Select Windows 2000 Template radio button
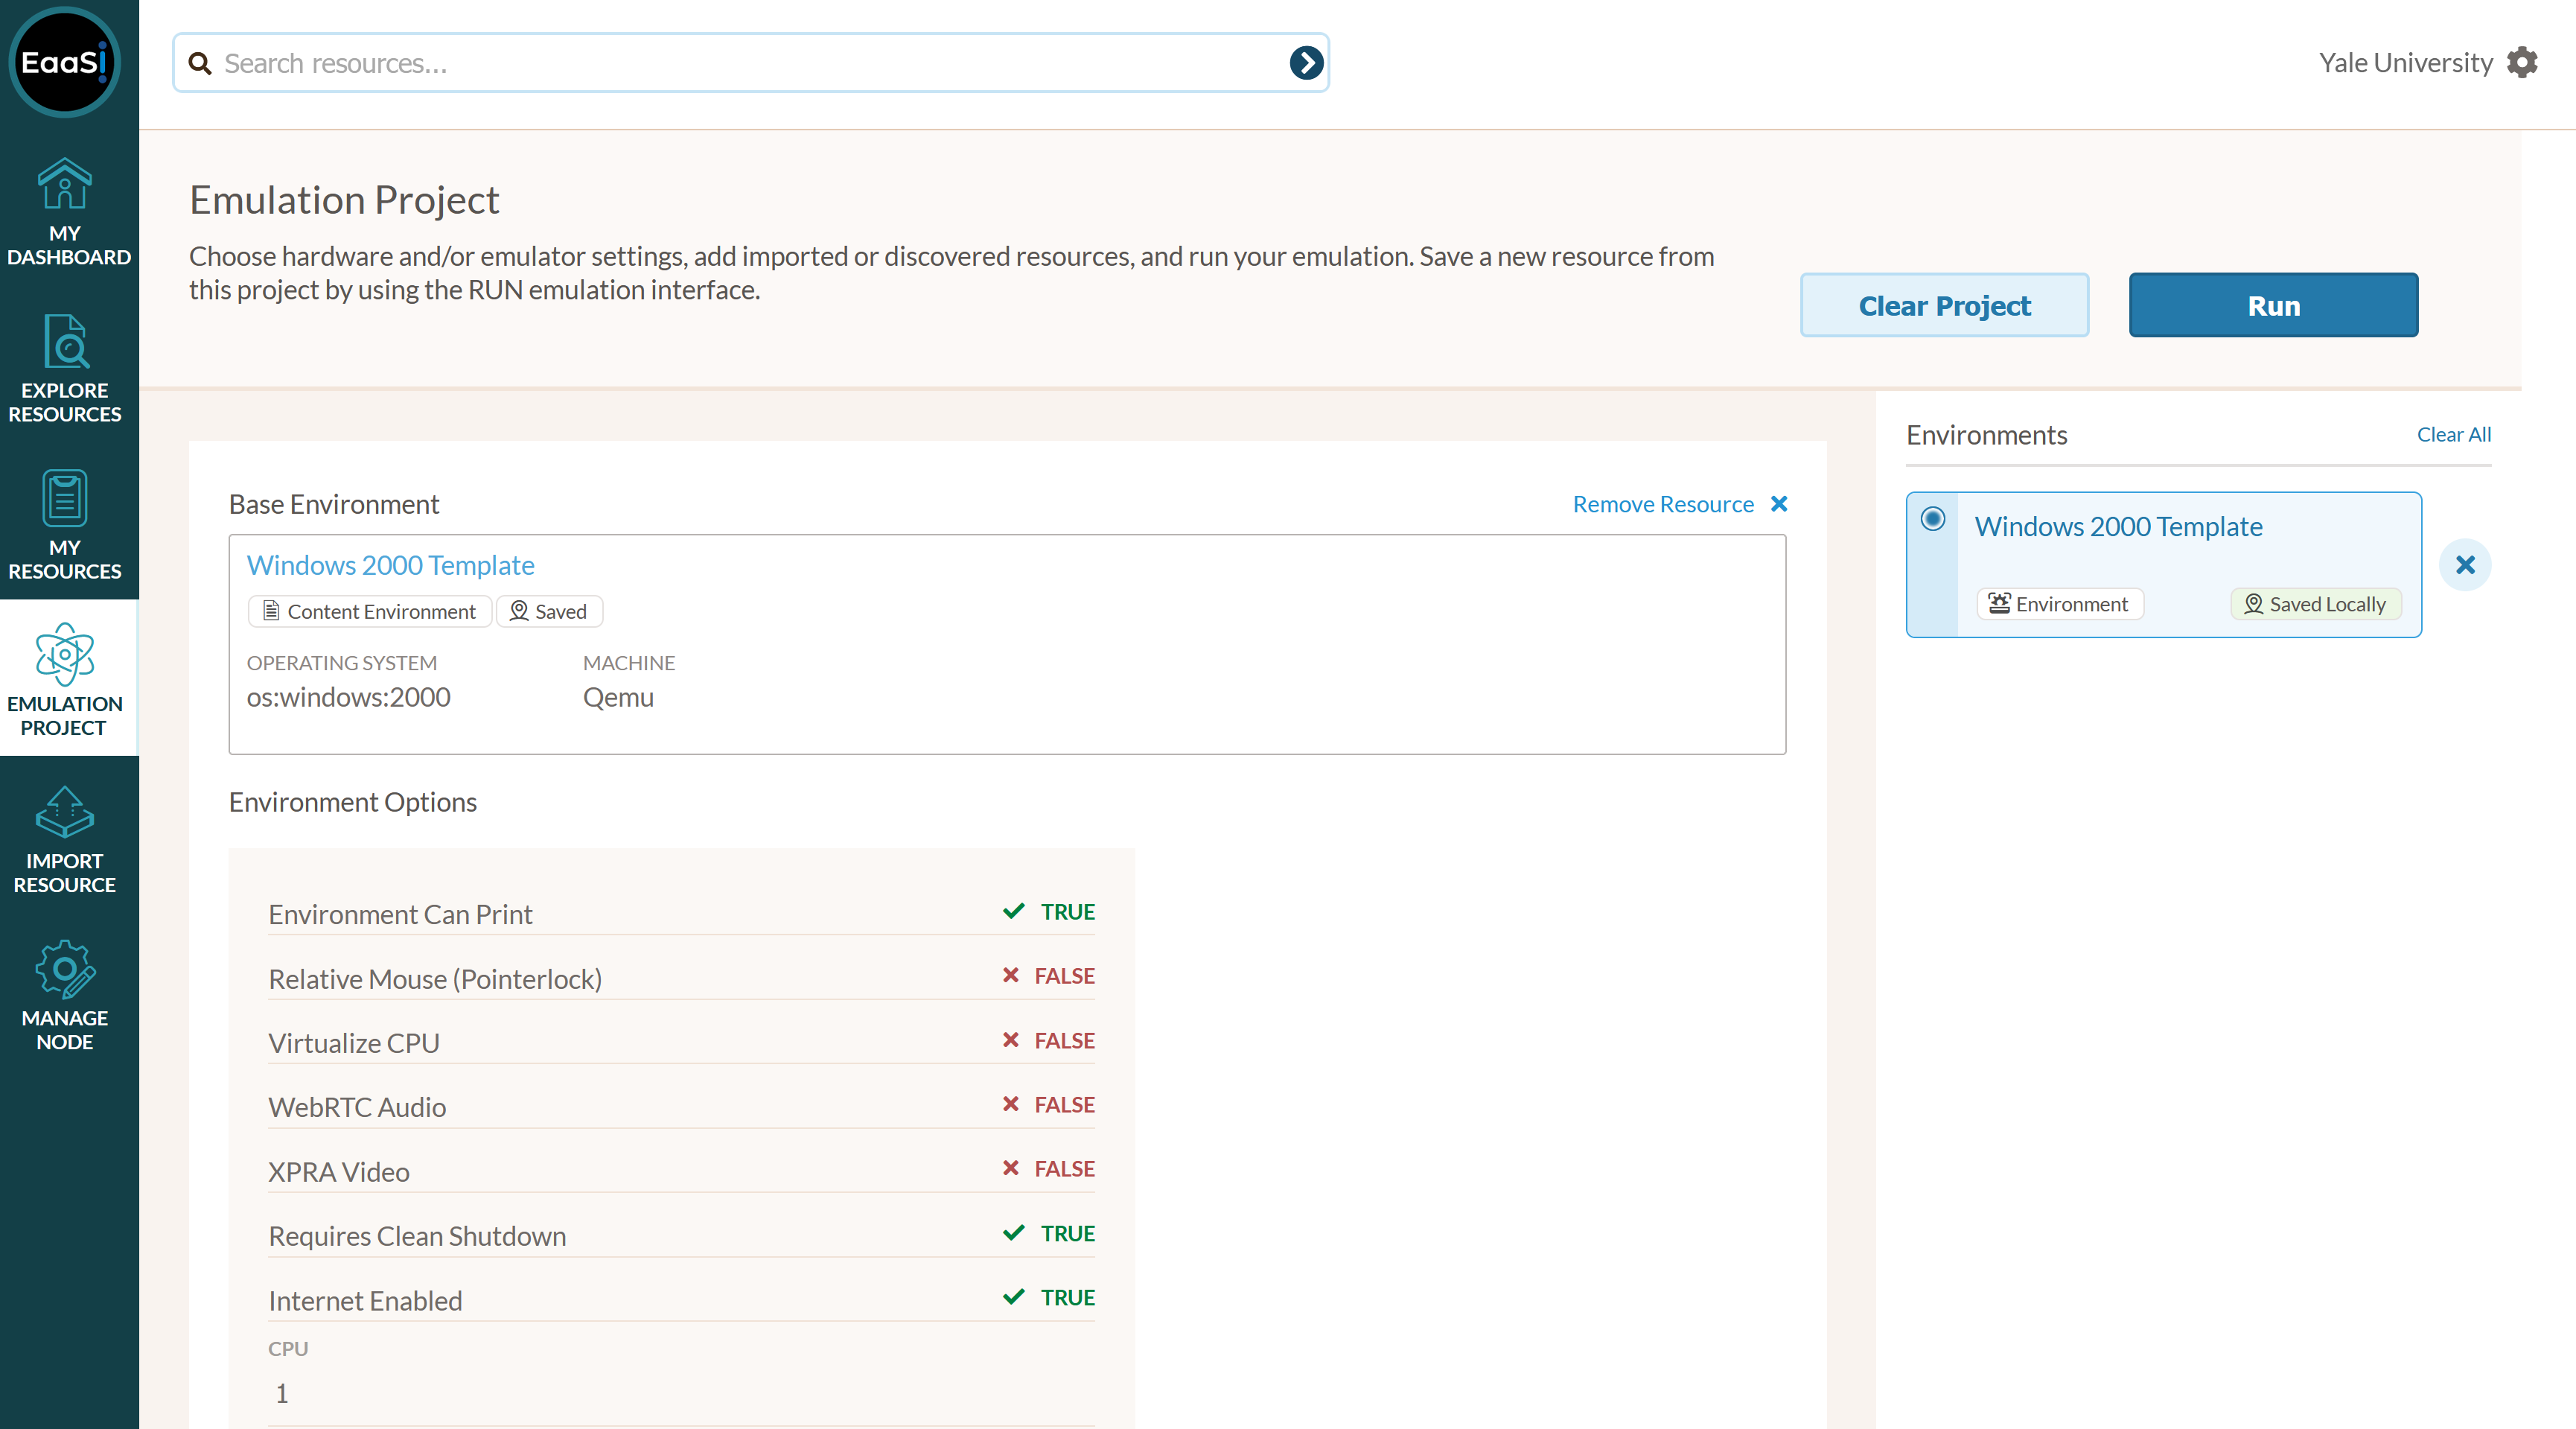2576x1429 pixels. [1933, 518]
